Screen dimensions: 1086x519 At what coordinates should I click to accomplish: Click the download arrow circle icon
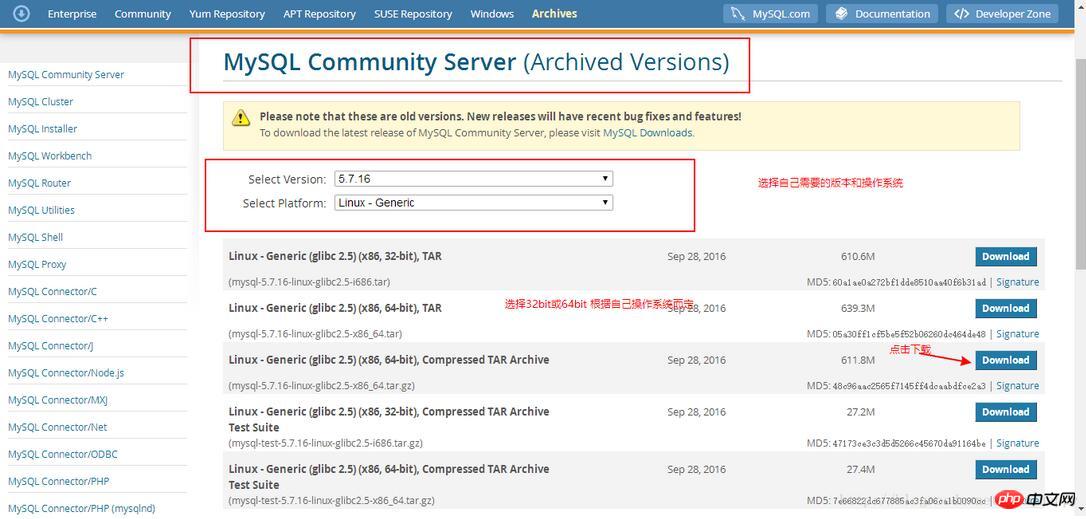point(21,13)
